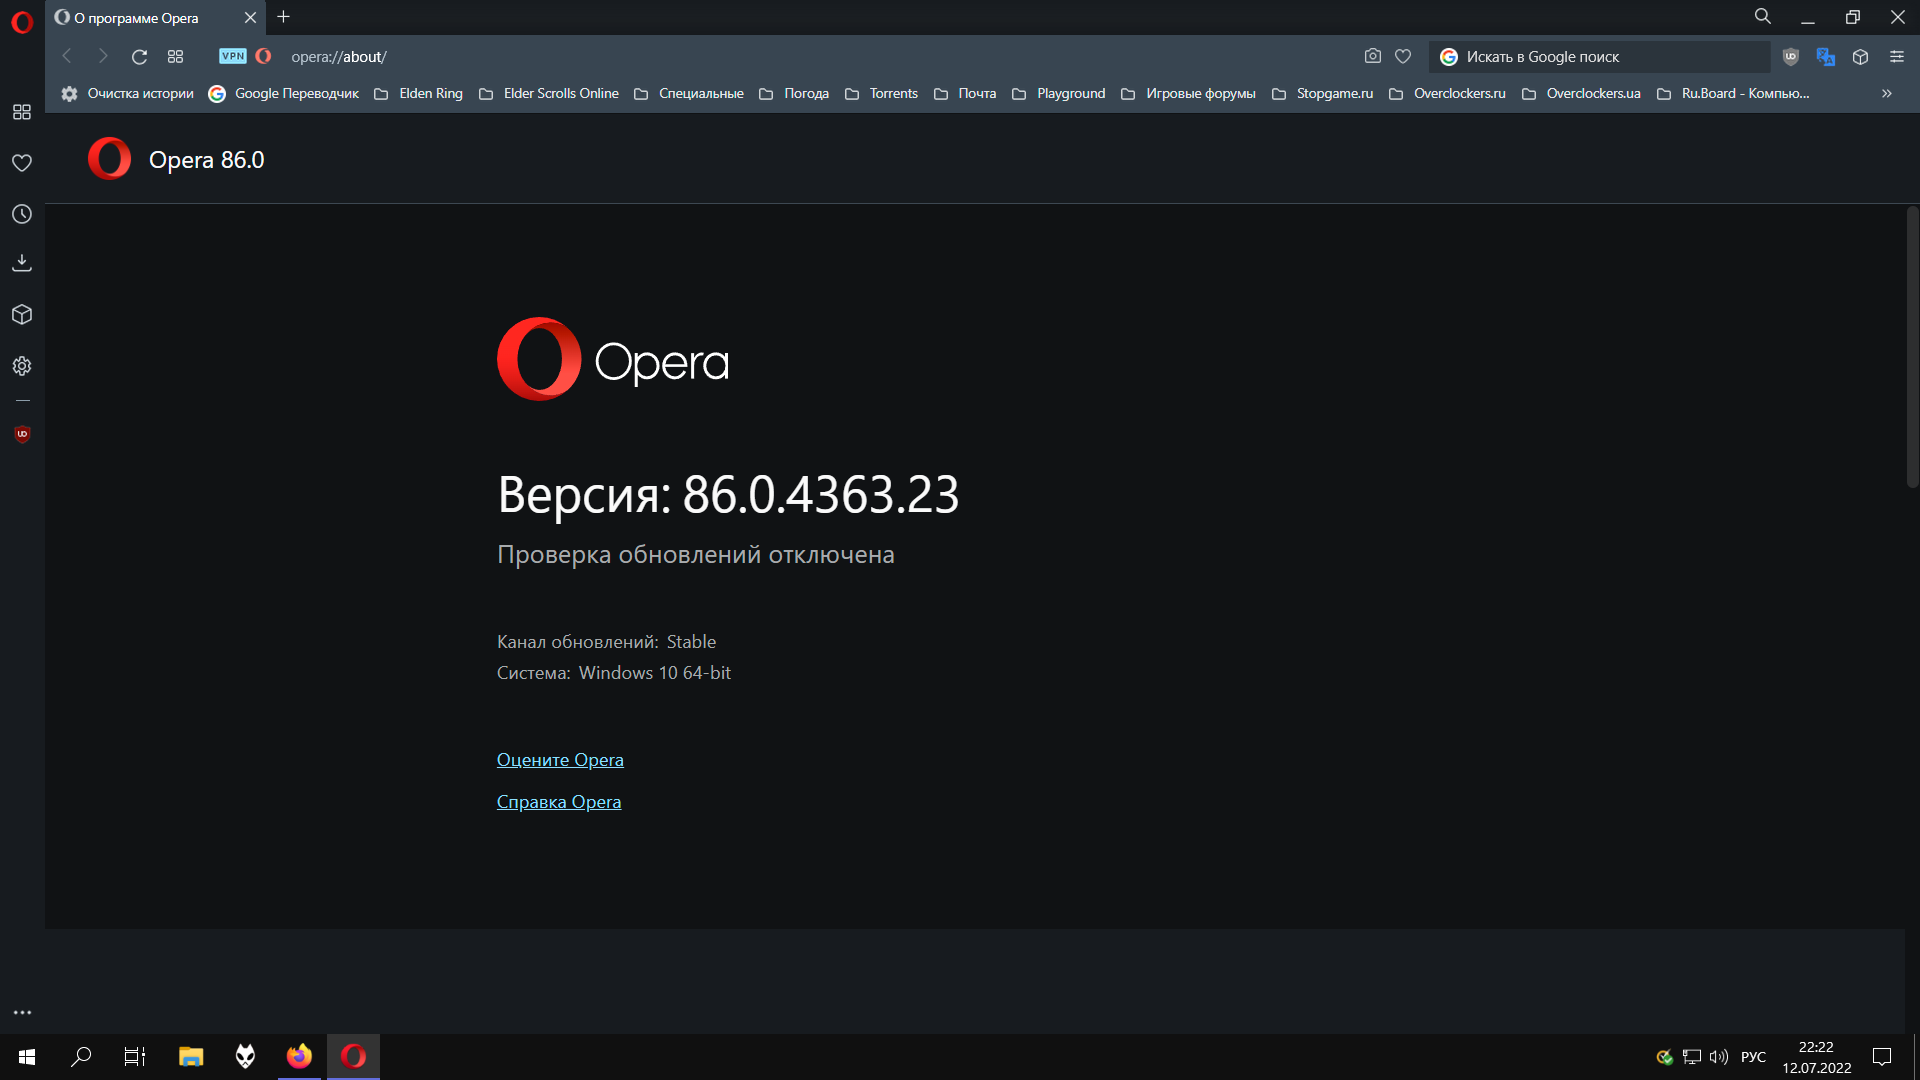Follow the 'Оцените Opera' link
This screenshot has height=1080, width=1920.
click(560, 760)
